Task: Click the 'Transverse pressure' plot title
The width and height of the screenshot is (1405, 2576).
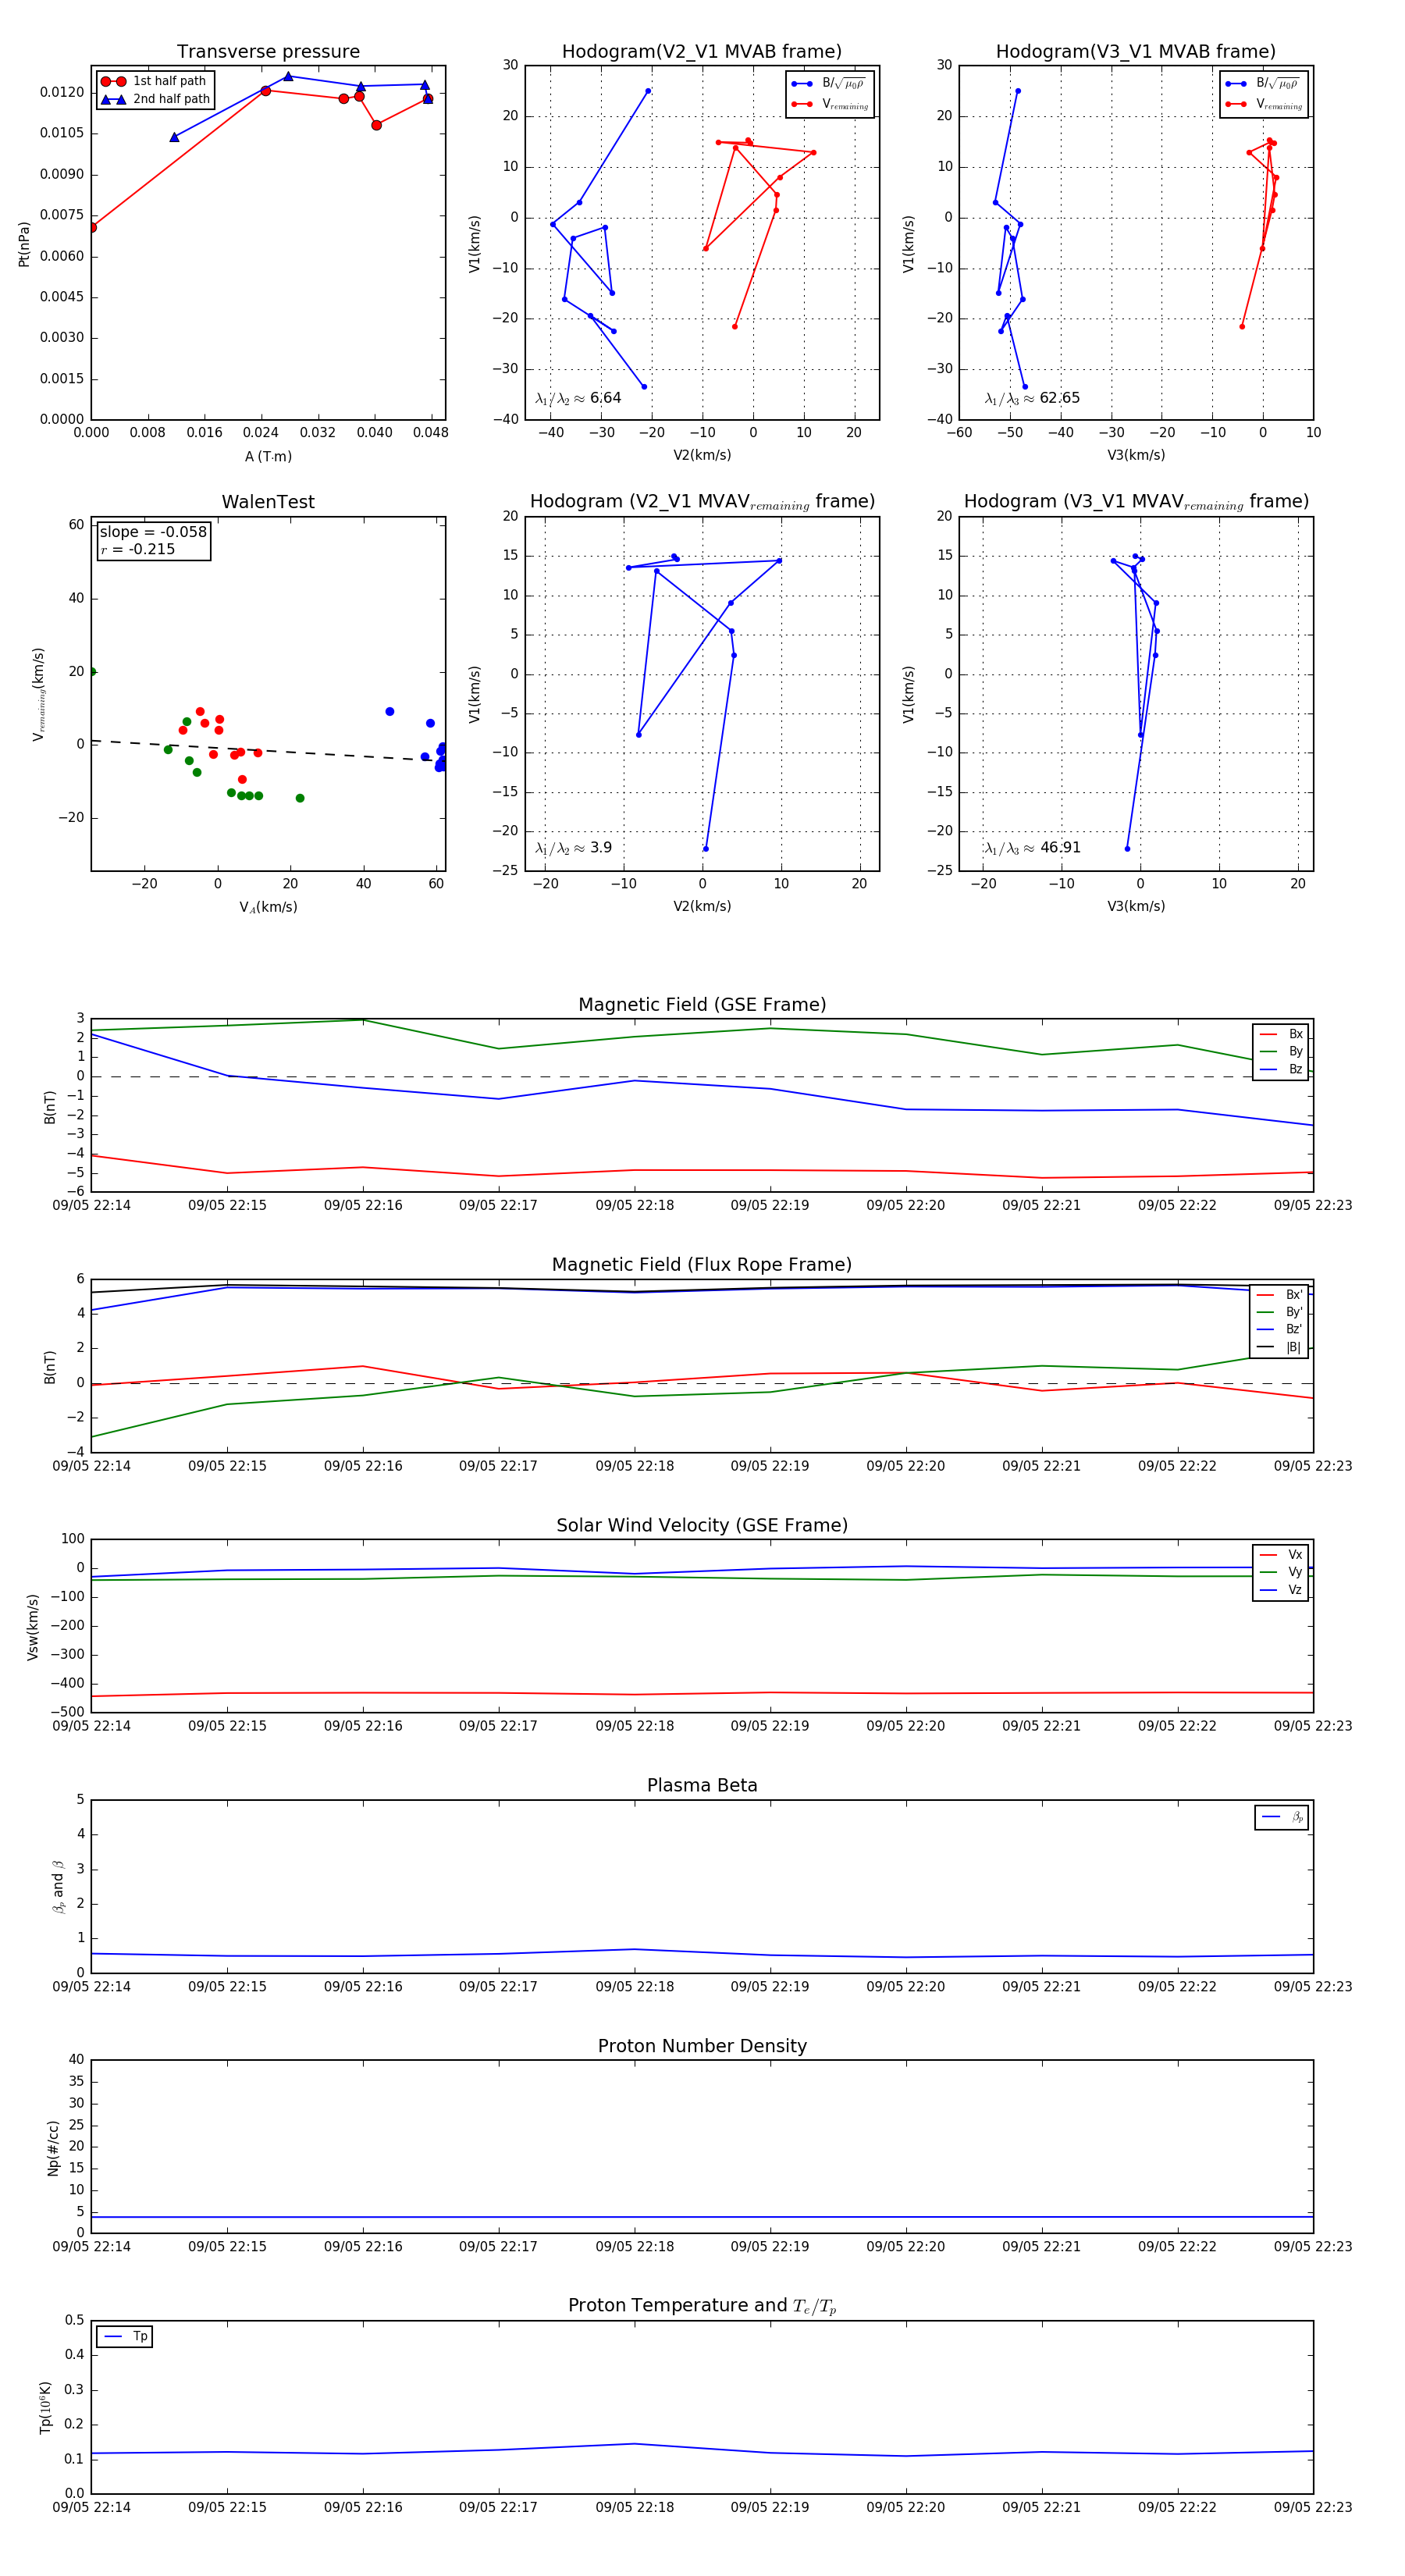Action: (268, 52)
